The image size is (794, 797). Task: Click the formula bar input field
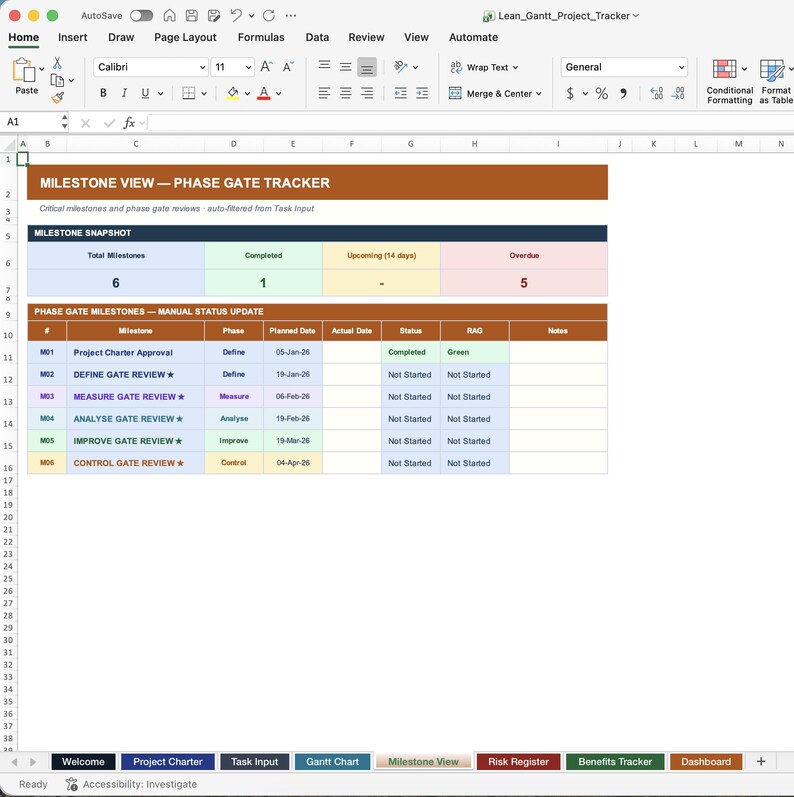click(471, 122)
